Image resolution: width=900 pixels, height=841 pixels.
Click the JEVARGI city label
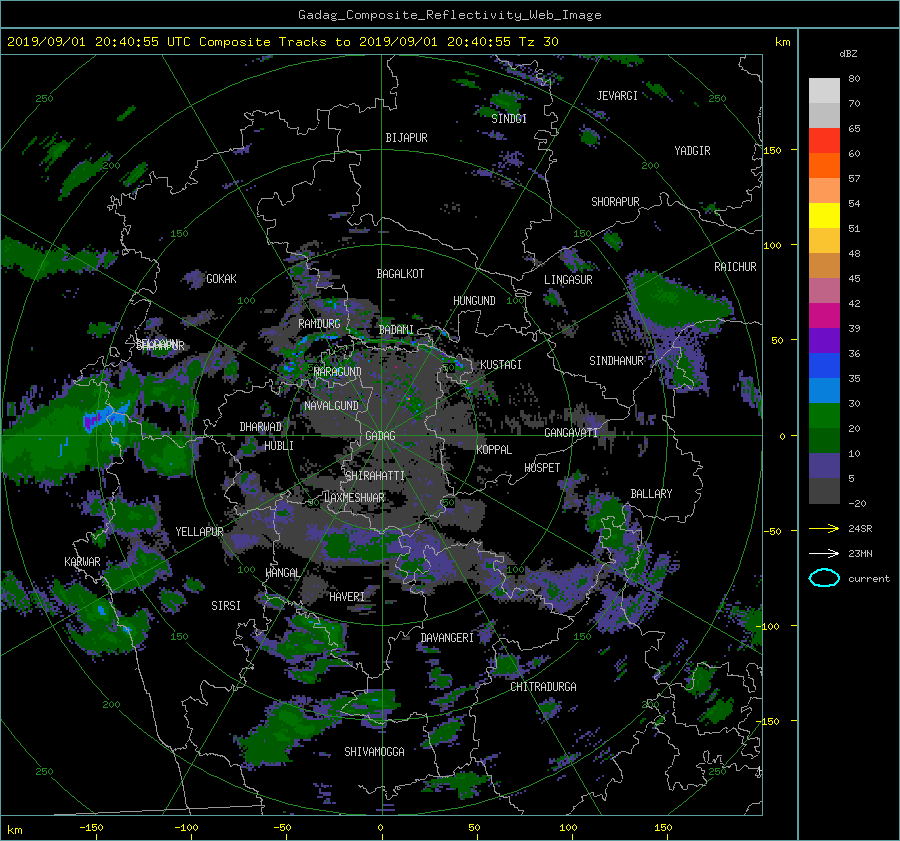(617, 96)
